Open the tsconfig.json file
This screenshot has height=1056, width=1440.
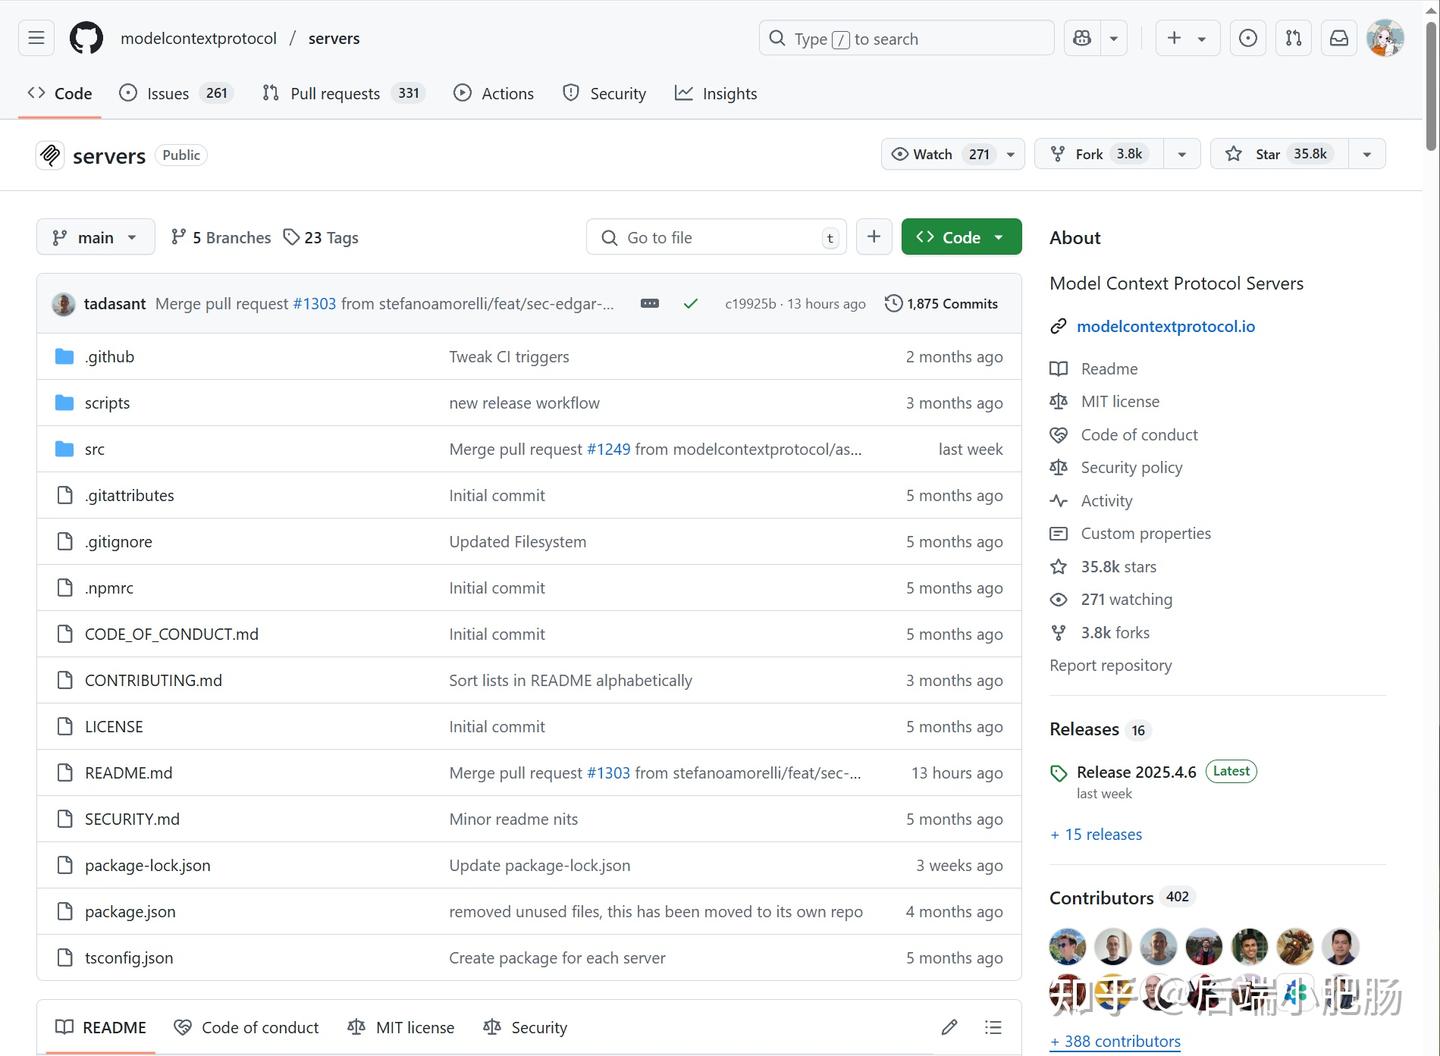pyautogui.click(x=129, y=957)
